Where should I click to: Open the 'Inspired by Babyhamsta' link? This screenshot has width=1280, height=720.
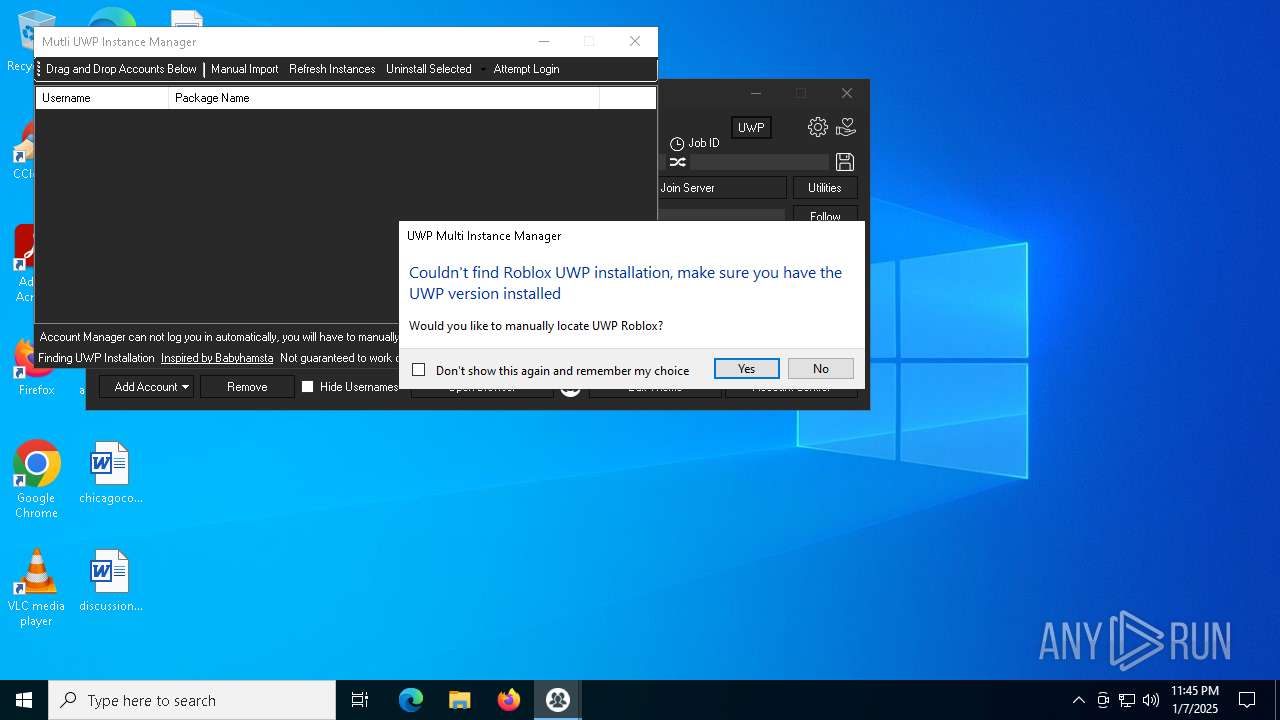217,358
